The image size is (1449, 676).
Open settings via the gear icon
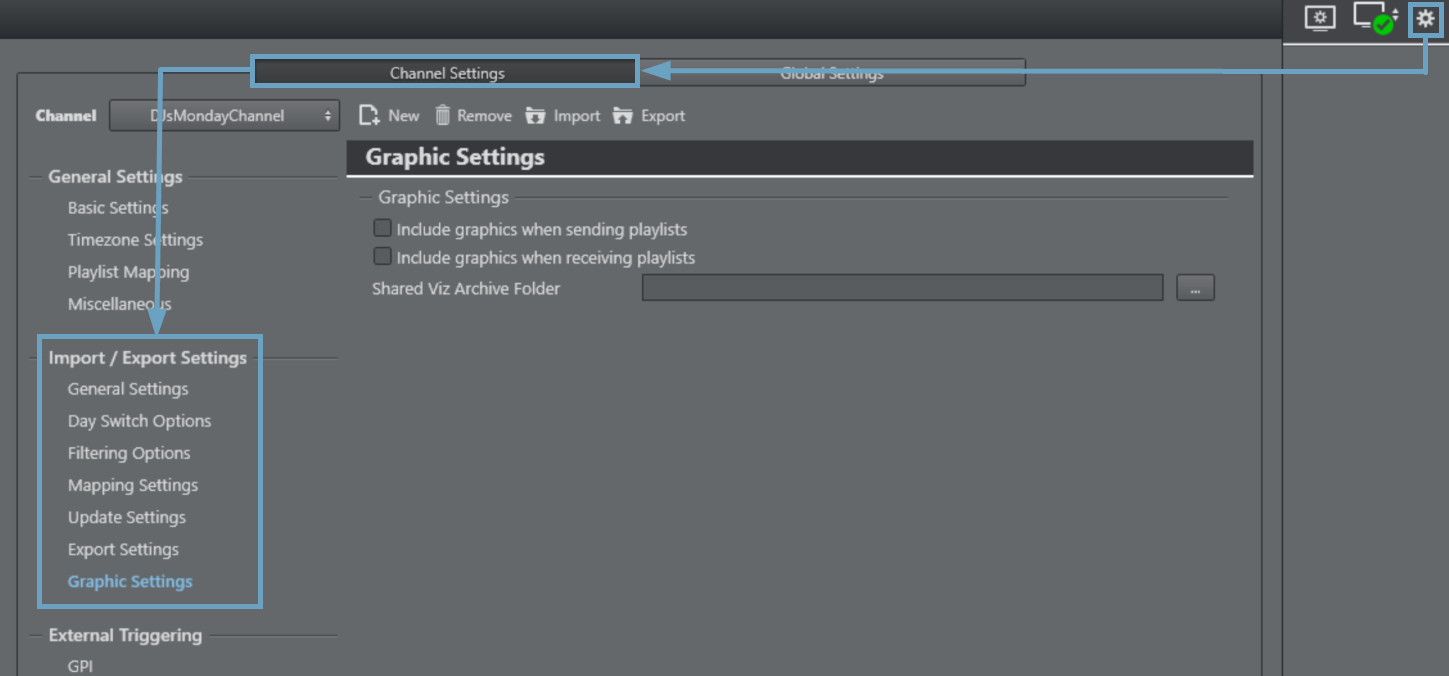(x=1425, y=19)
